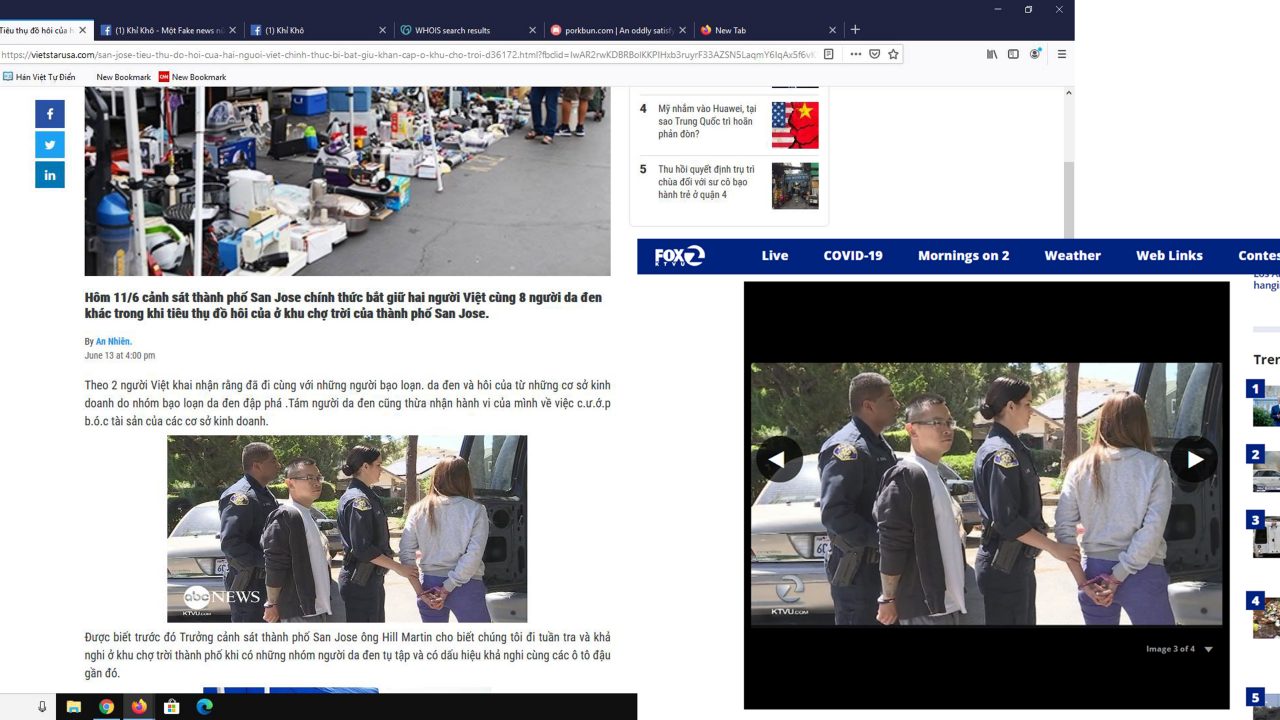
Task: Go to next slideshow image
Action: click(1194, 460)
